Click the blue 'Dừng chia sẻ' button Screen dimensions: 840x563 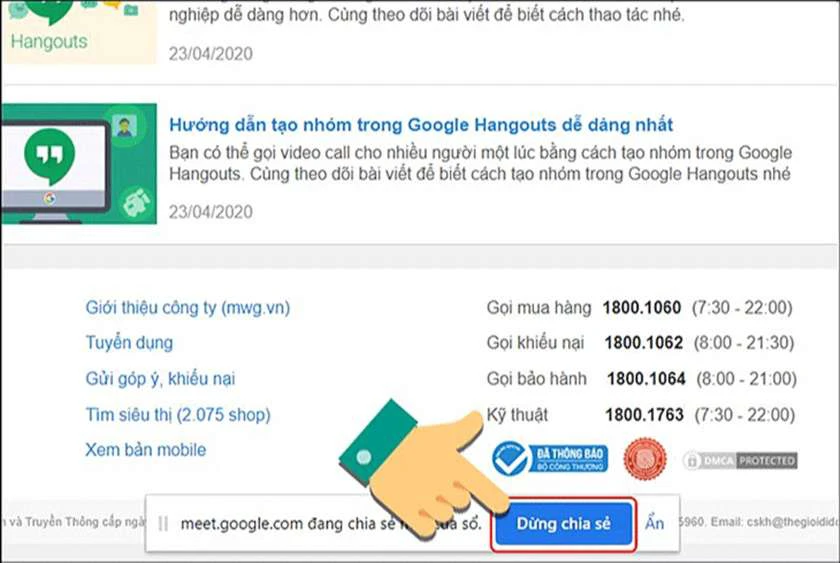[x=563, y=524]
